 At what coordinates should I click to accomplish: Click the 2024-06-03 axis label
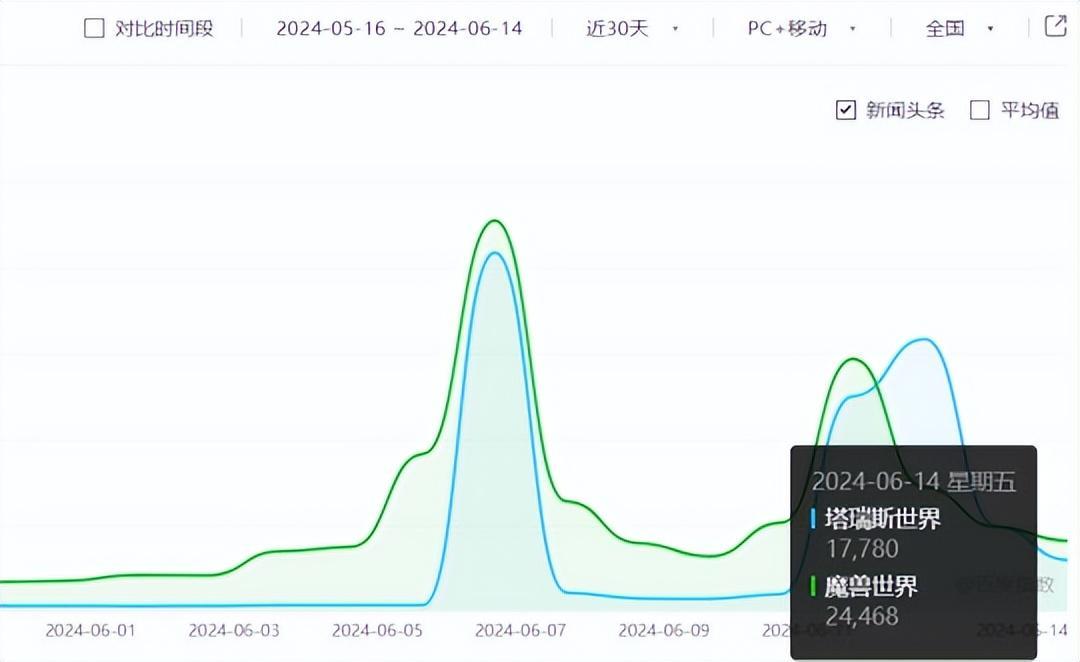[x=234, y=631]
